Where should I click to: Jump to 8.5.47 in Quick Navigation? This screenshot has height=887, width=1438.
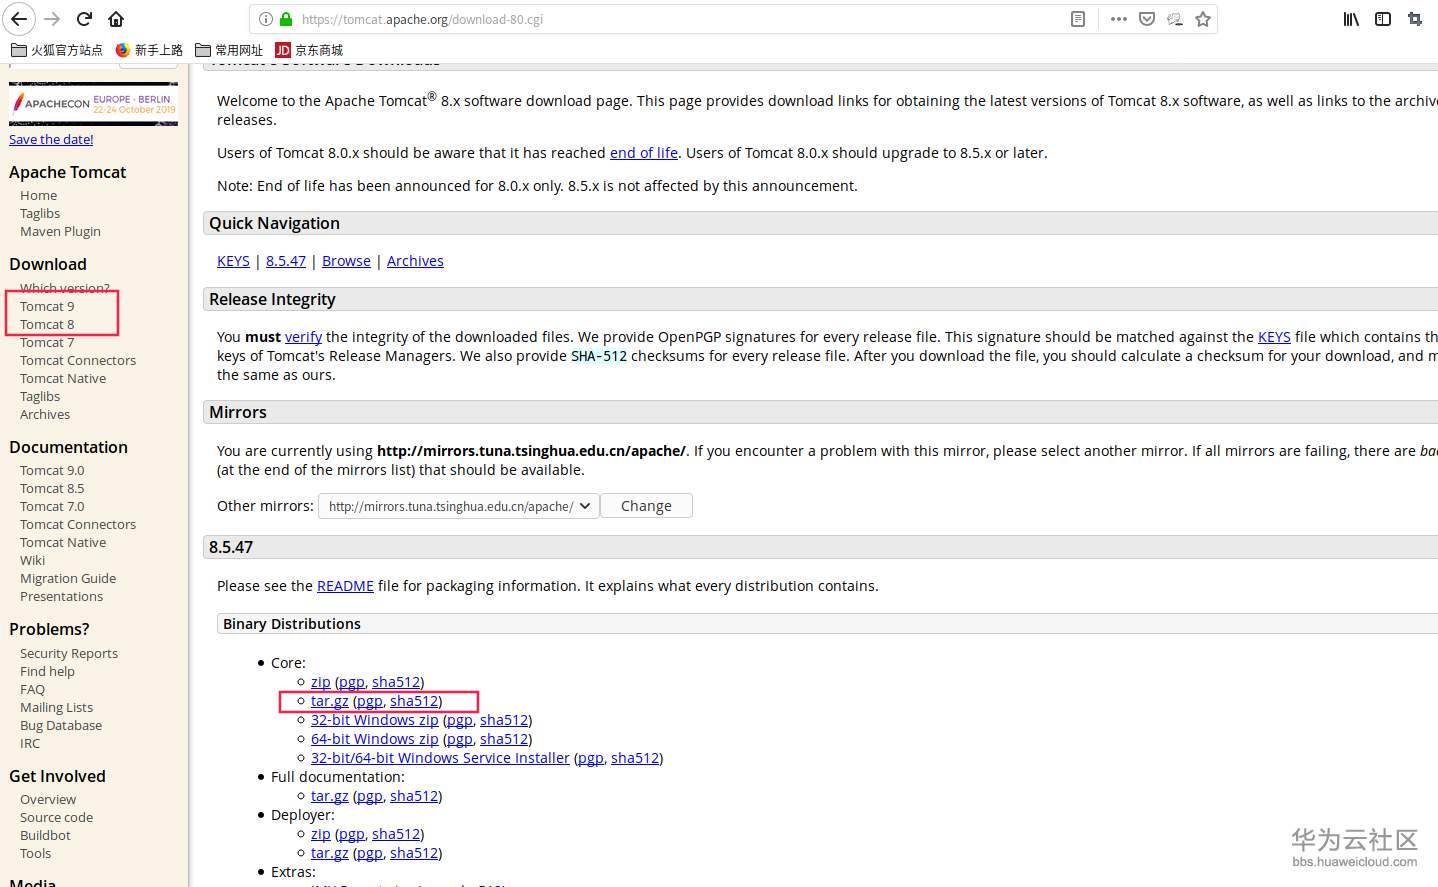(x=286, y=261)
